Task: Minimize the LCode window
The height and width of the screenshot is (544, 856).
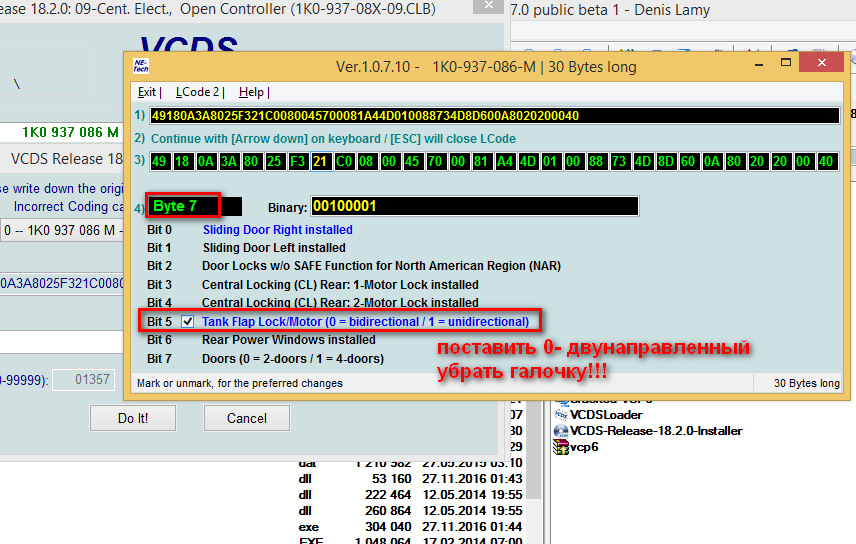Action: pos(758,64)
